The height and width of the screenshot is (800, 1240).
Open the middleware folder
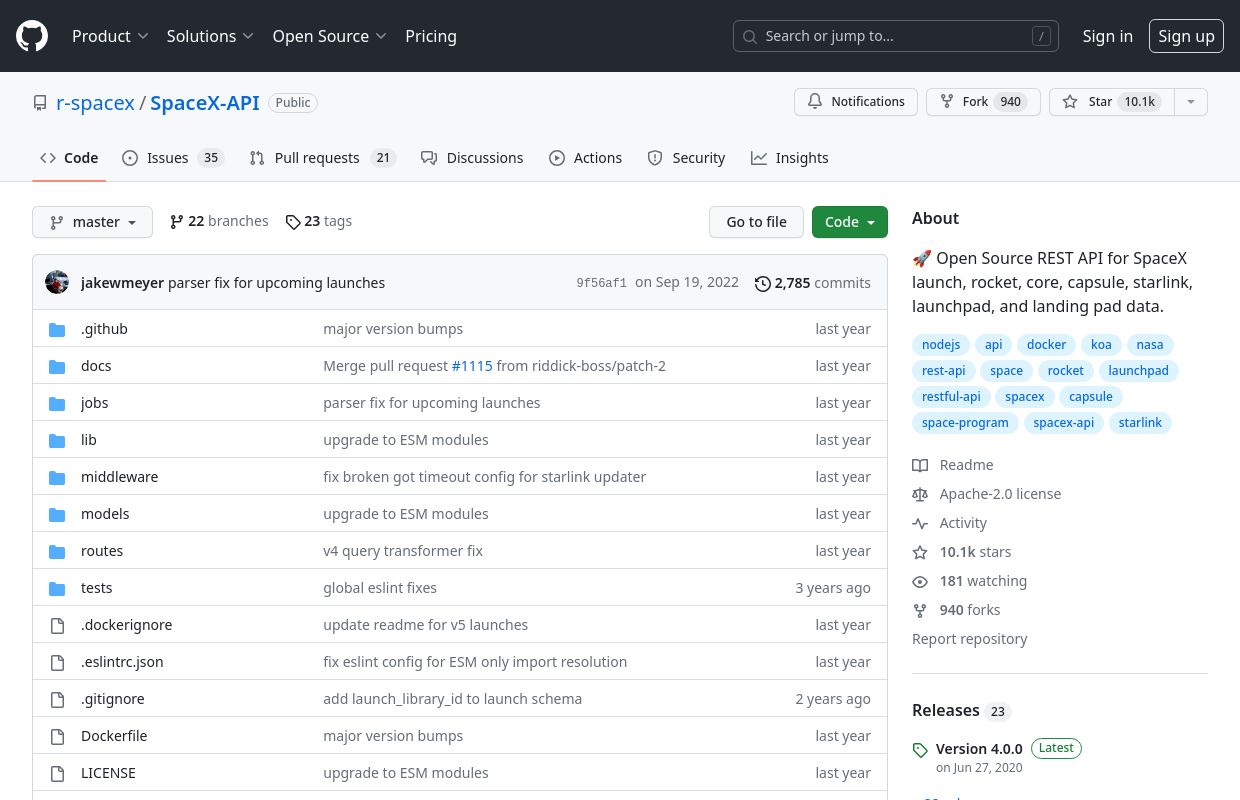point(119,477)
